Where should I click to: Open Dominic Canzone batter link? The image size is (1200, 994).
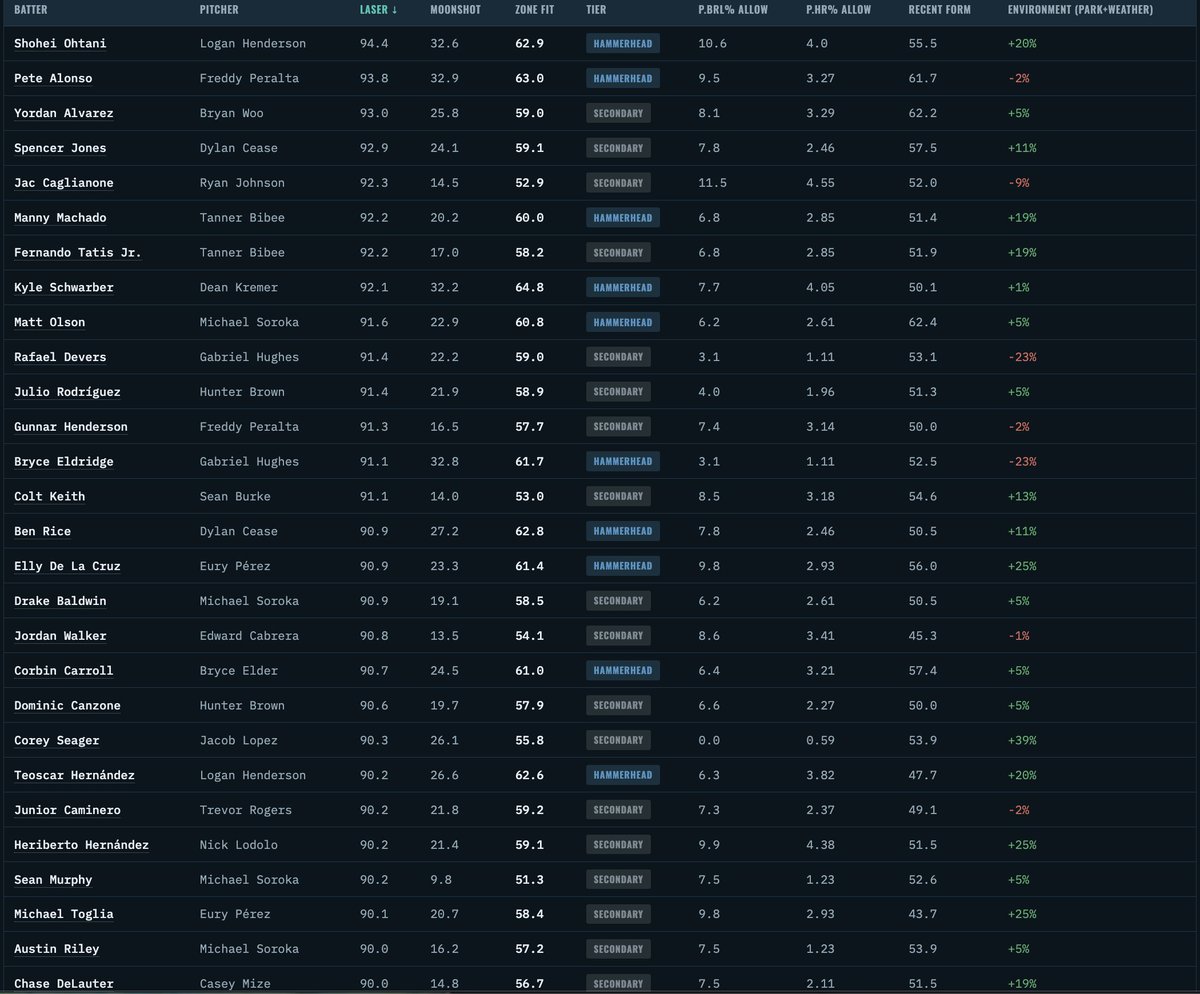pyautogui.click(x=67, y=706)
